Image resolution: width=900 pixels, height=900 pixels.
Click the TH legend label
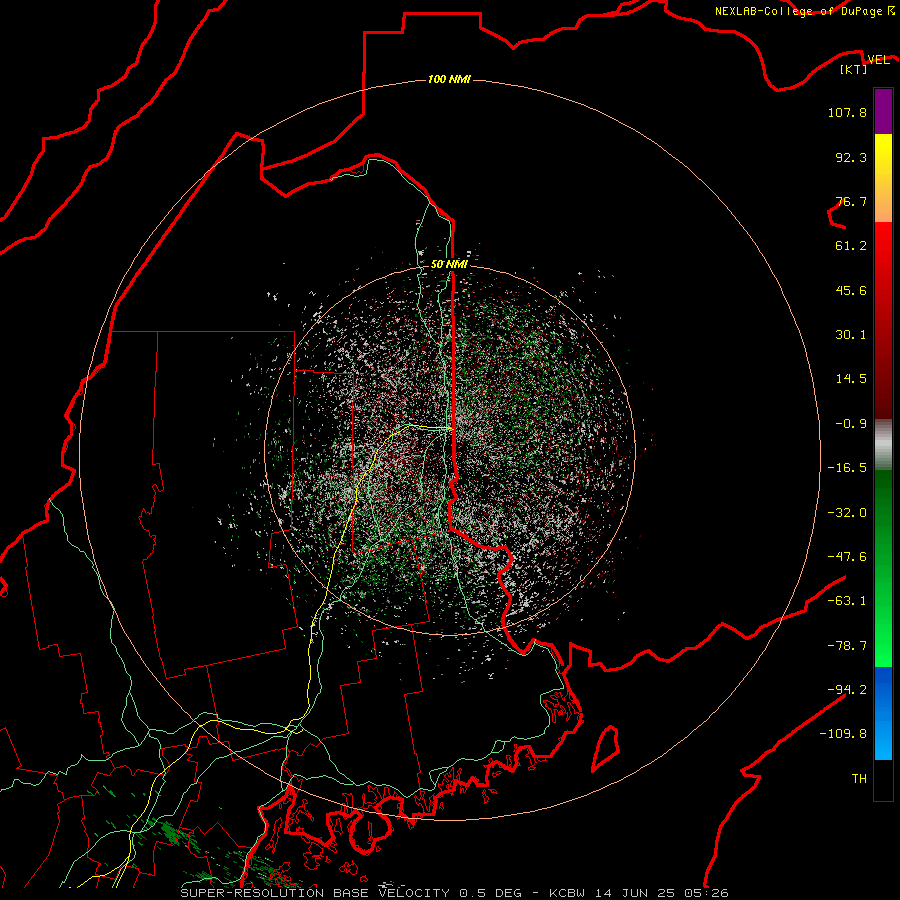click(859, 778)
